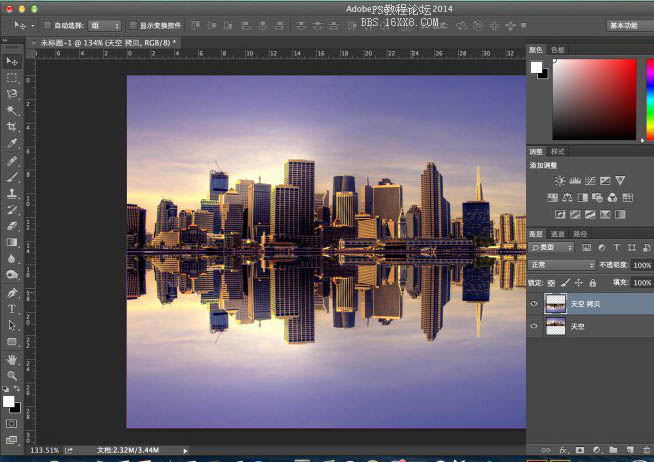Select the Eyedropper tool
Image resolution: width=654 pixels, height=462 pixels.
coord(12,143)
